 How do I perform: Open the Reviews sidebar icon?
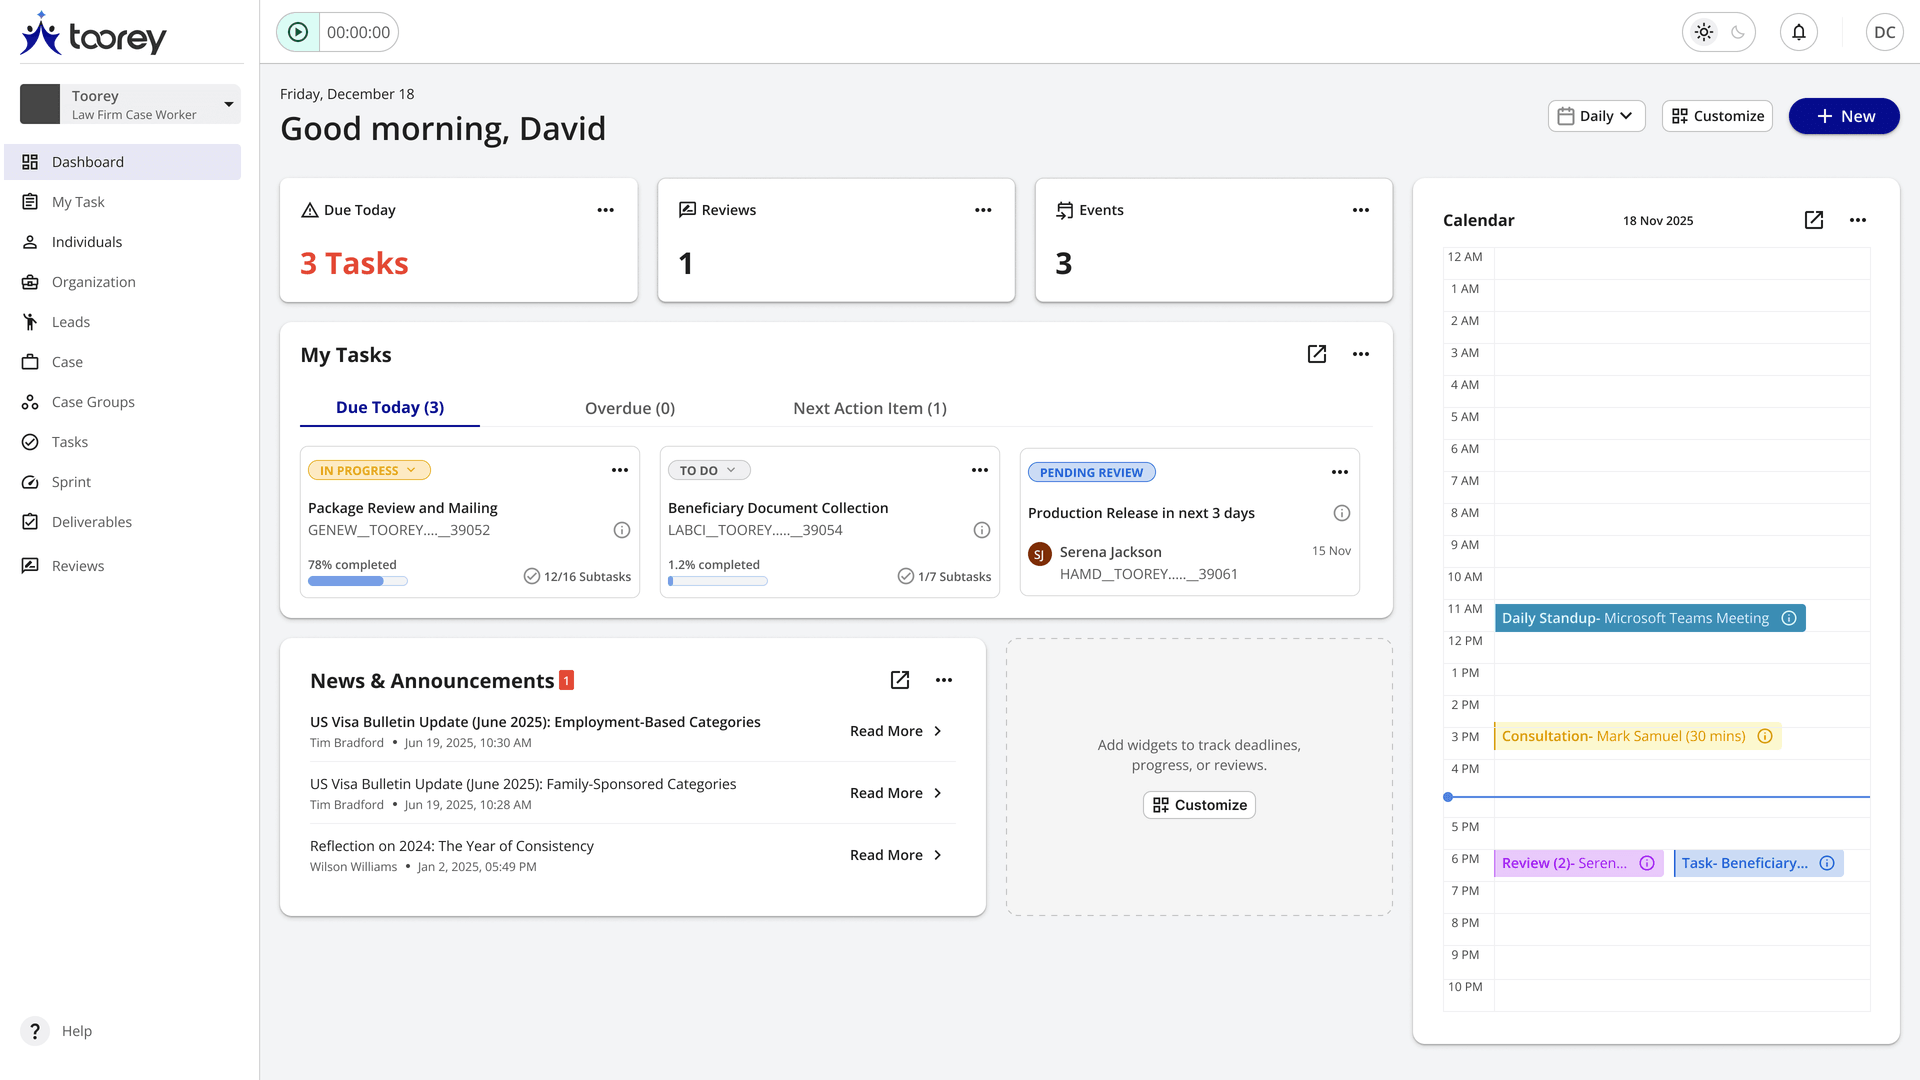click(30, 565)
